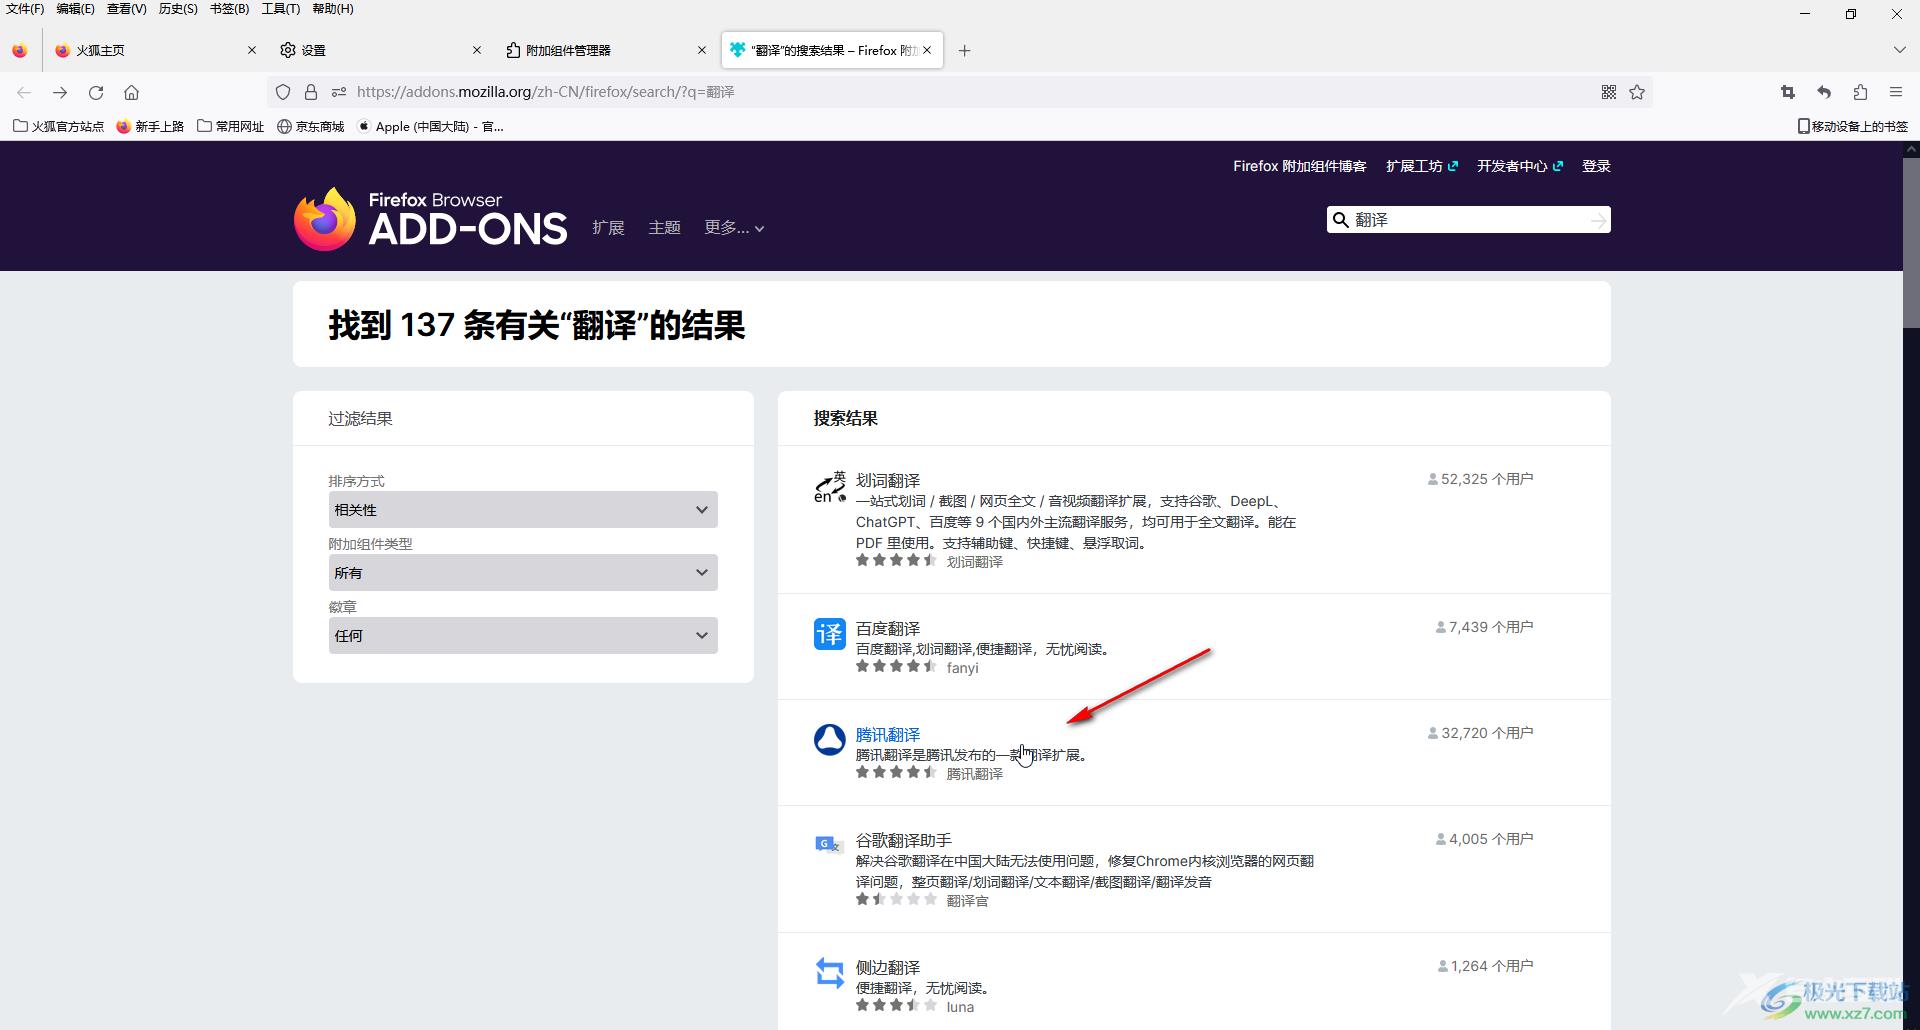This screenshot has width=1920, height=1030.
Task: Expand the 附加组件类型 dropdown
Action: (x=523, y=573)
